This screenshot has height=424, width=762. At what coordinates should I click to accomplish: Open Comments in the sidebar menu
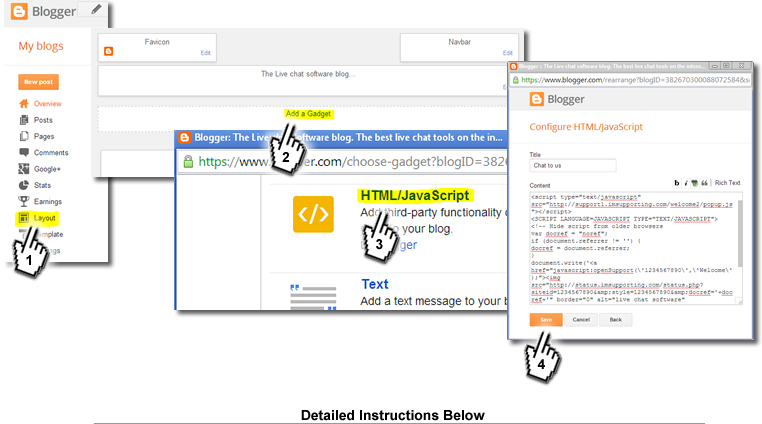[x=51, y=153]
